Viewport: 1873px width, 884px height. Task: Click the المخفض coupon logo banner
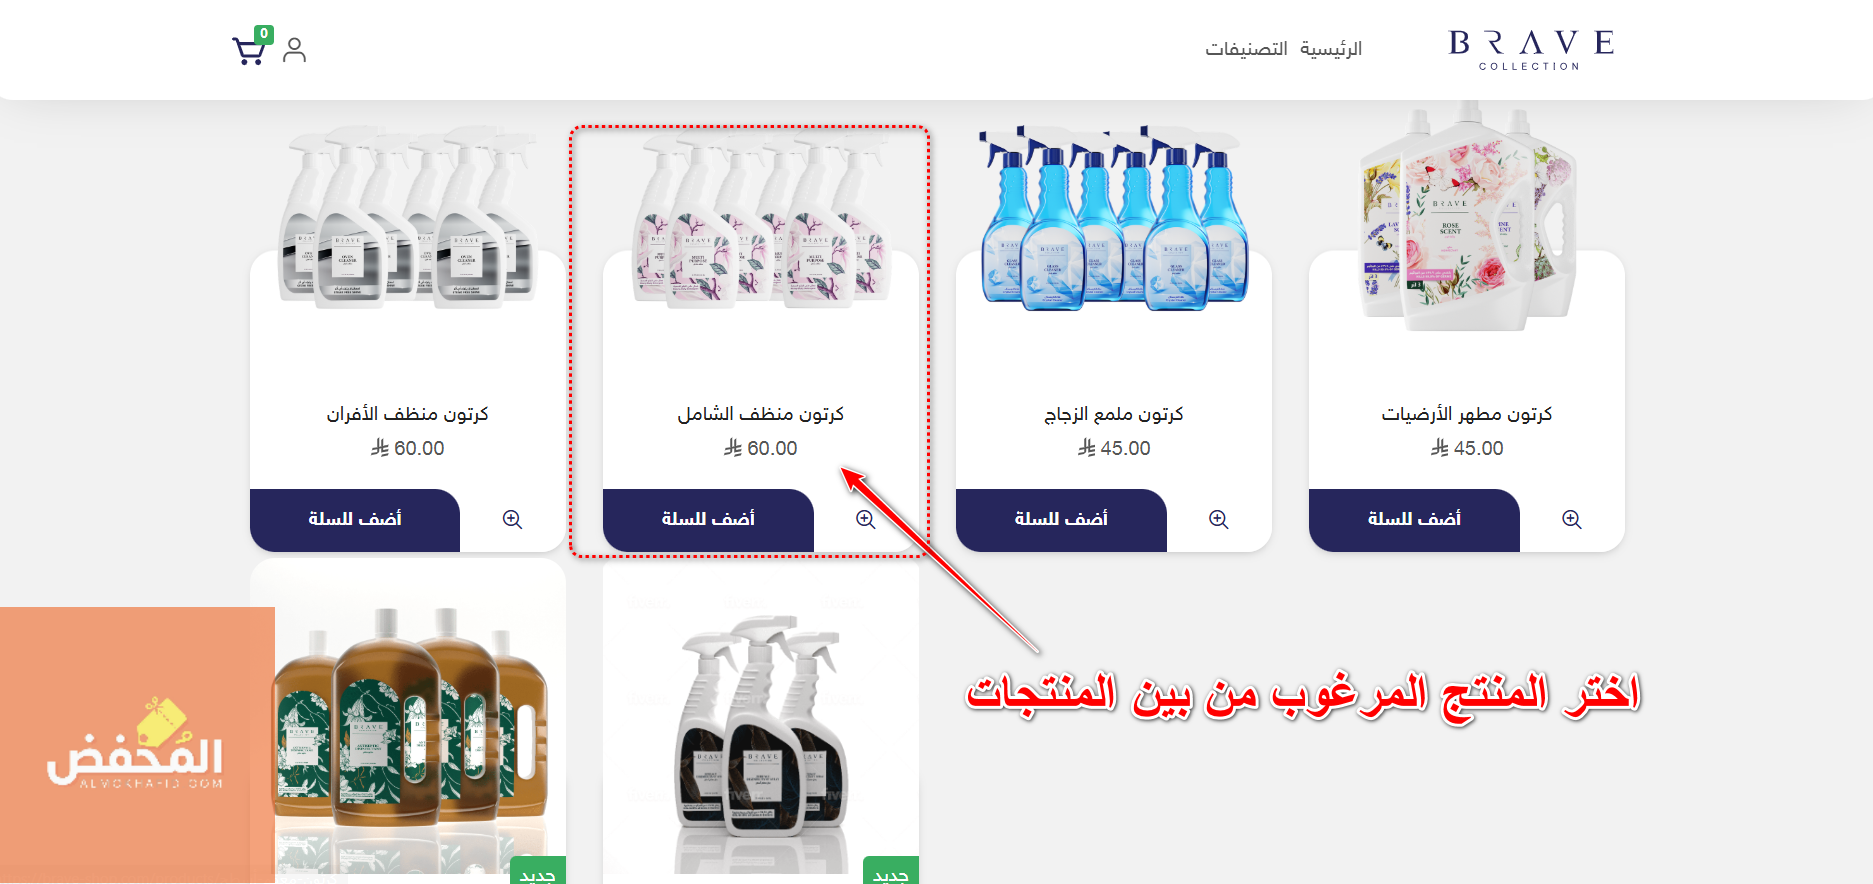pos(137,744)
